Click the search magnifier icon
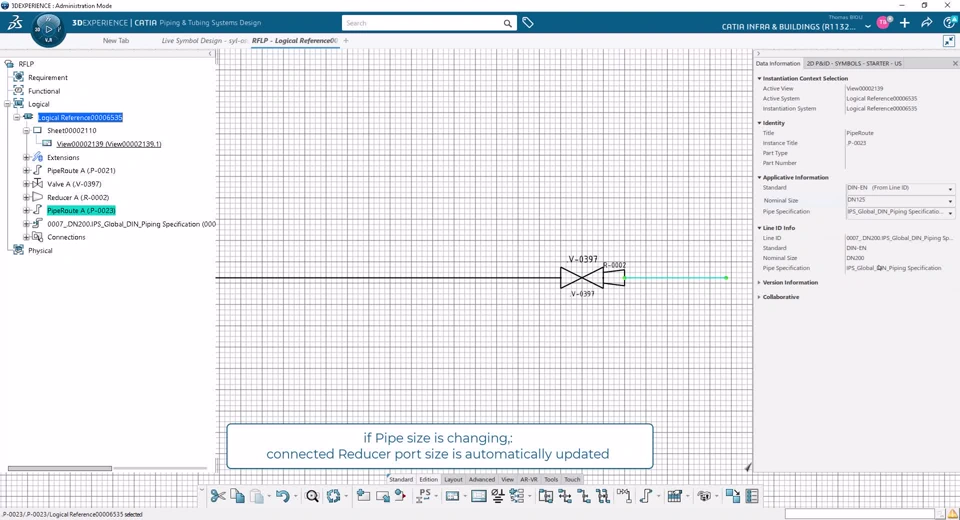 point(508,23)
